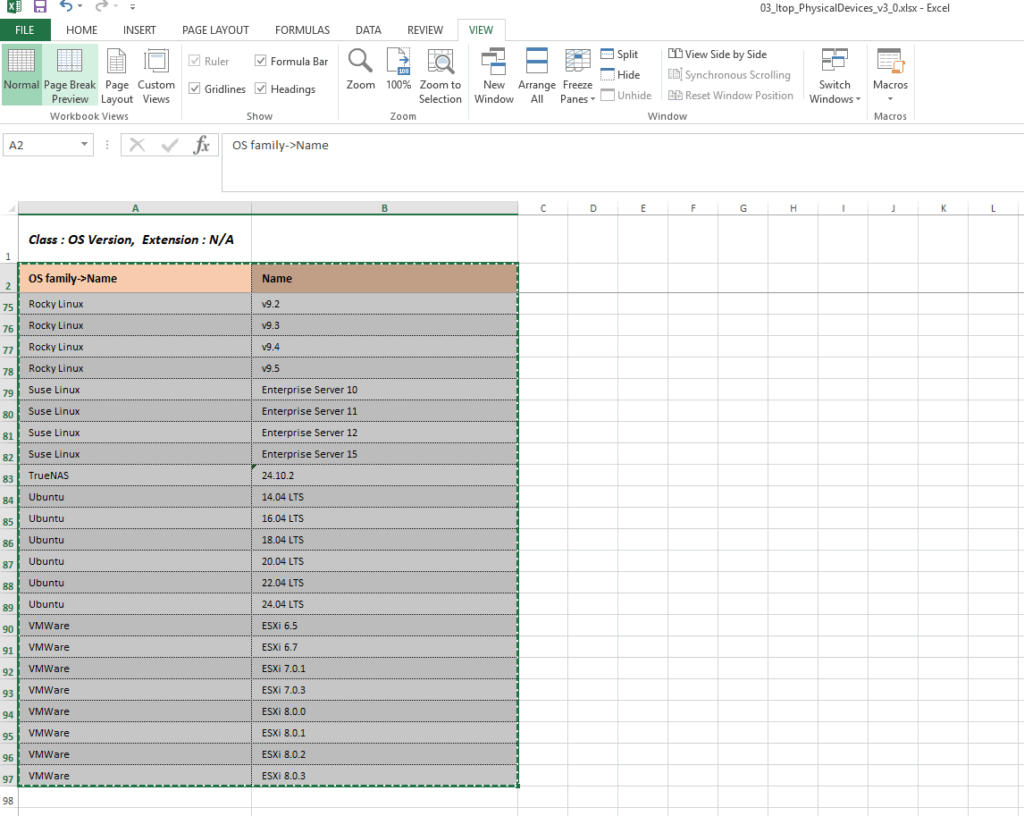1024x816 pixels.
Task: Open the FILE menu
Action: 25,30
